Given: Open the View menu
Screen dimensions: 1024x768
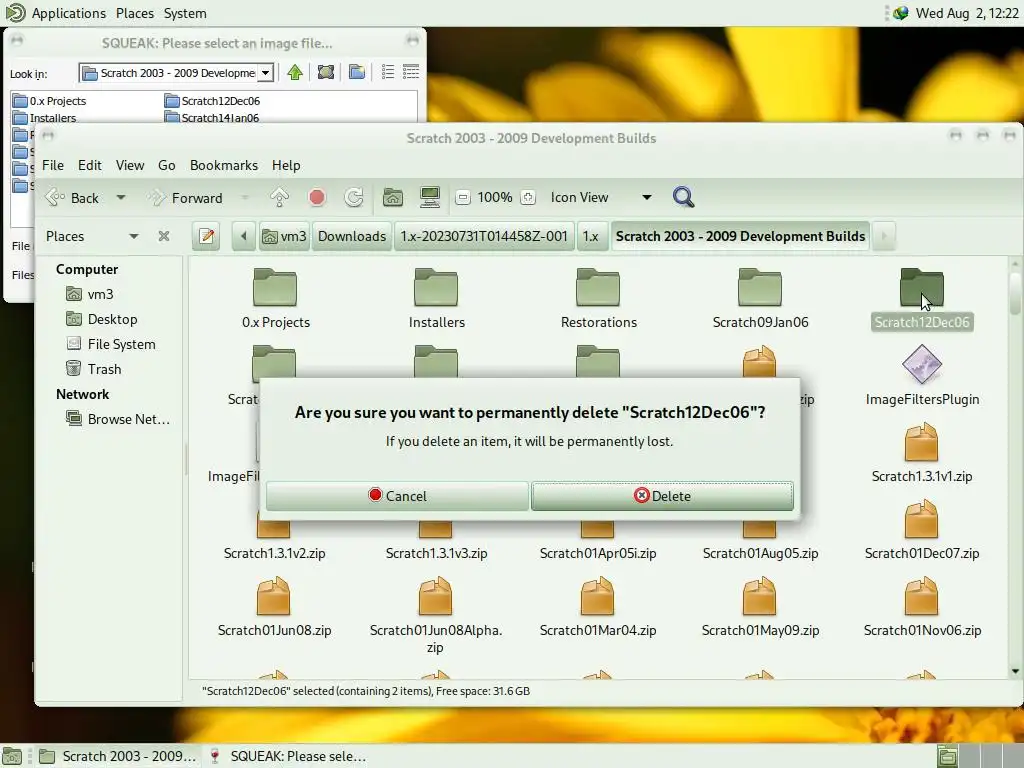Looking at the screenshot, I should point(130,165).
